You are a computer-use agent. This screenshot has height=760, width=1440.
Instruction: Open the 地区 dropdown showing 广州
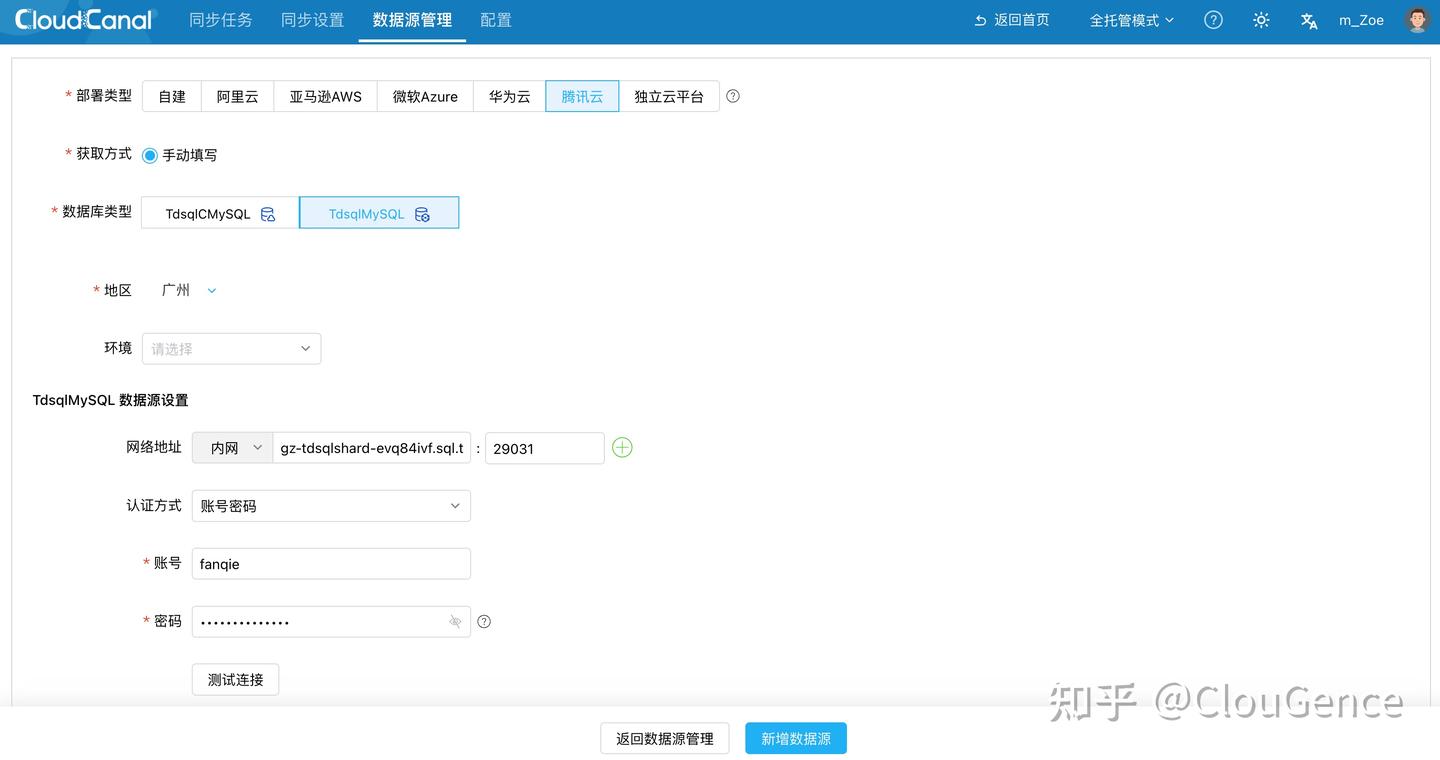(189, 290)
